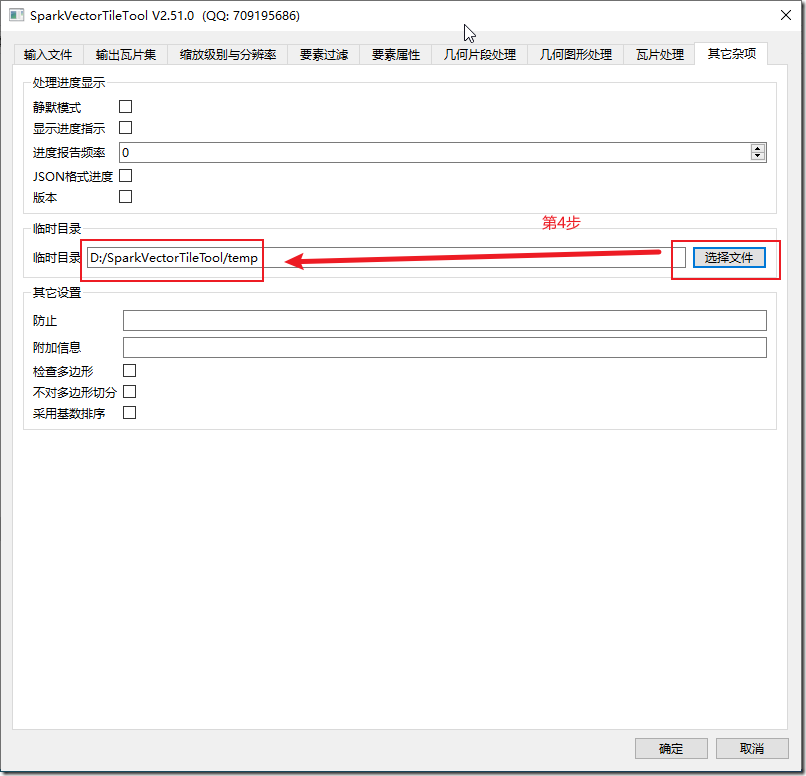This screenshot has width=806, height=776.
Task: Click the SparkVectorTileTool title bar icon
Action: (16, 15)
